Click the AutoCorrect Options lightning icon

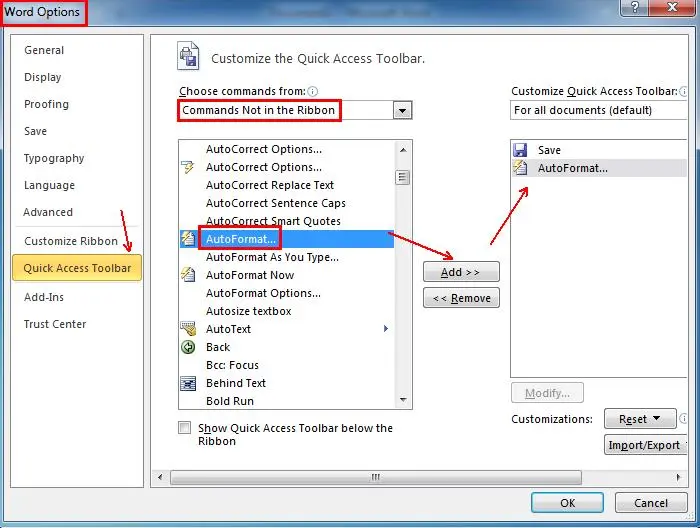tap(188, 167)
